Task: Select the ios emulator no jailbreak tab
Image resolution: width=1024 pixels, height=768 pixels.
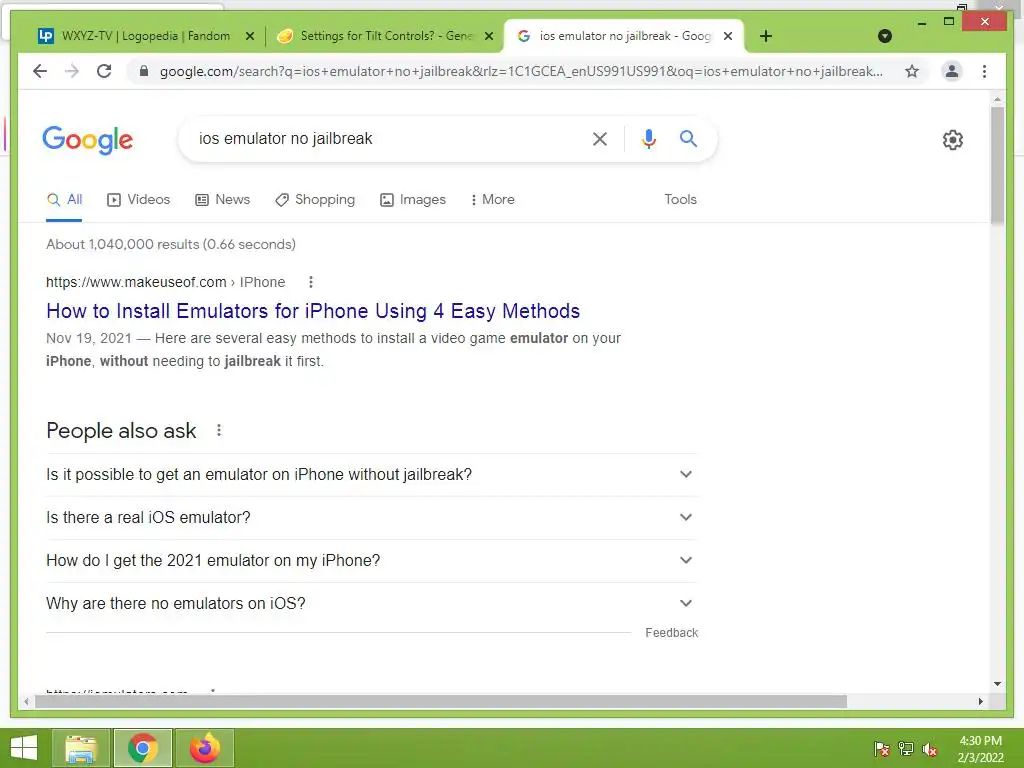Action: [625, 36]
